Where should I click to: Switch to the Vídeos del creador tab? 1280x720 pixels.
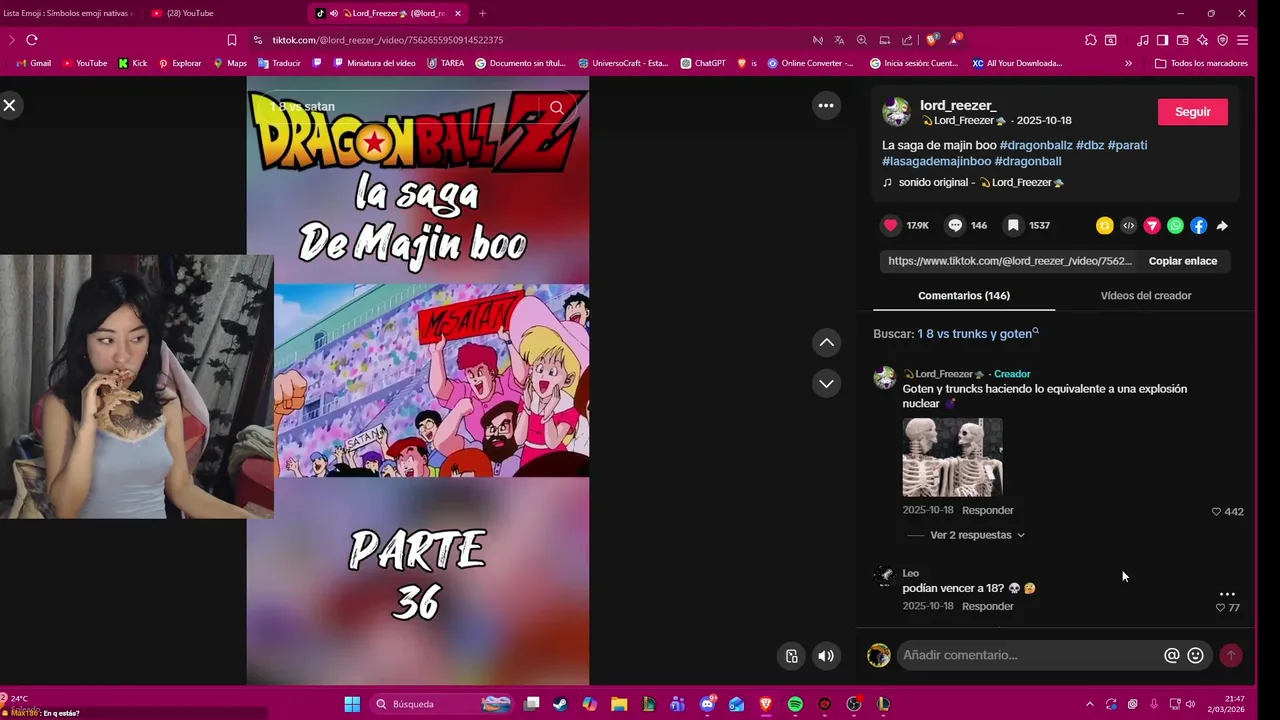(1146, 296)
